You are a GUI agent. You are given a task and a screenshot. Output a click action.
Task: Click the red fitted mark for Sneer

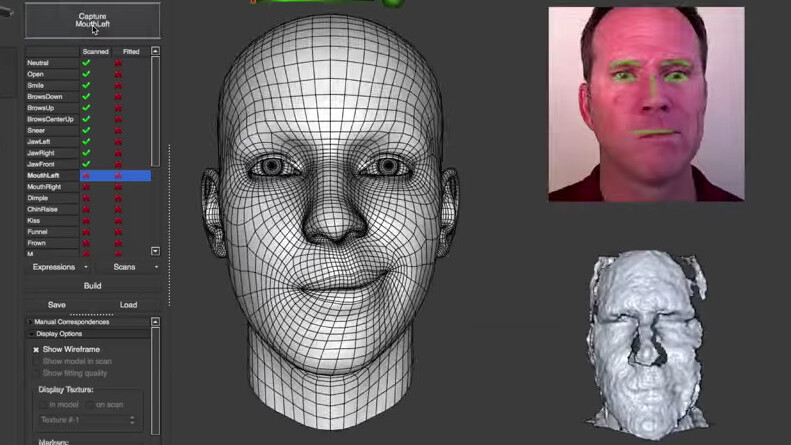point(118,130)
